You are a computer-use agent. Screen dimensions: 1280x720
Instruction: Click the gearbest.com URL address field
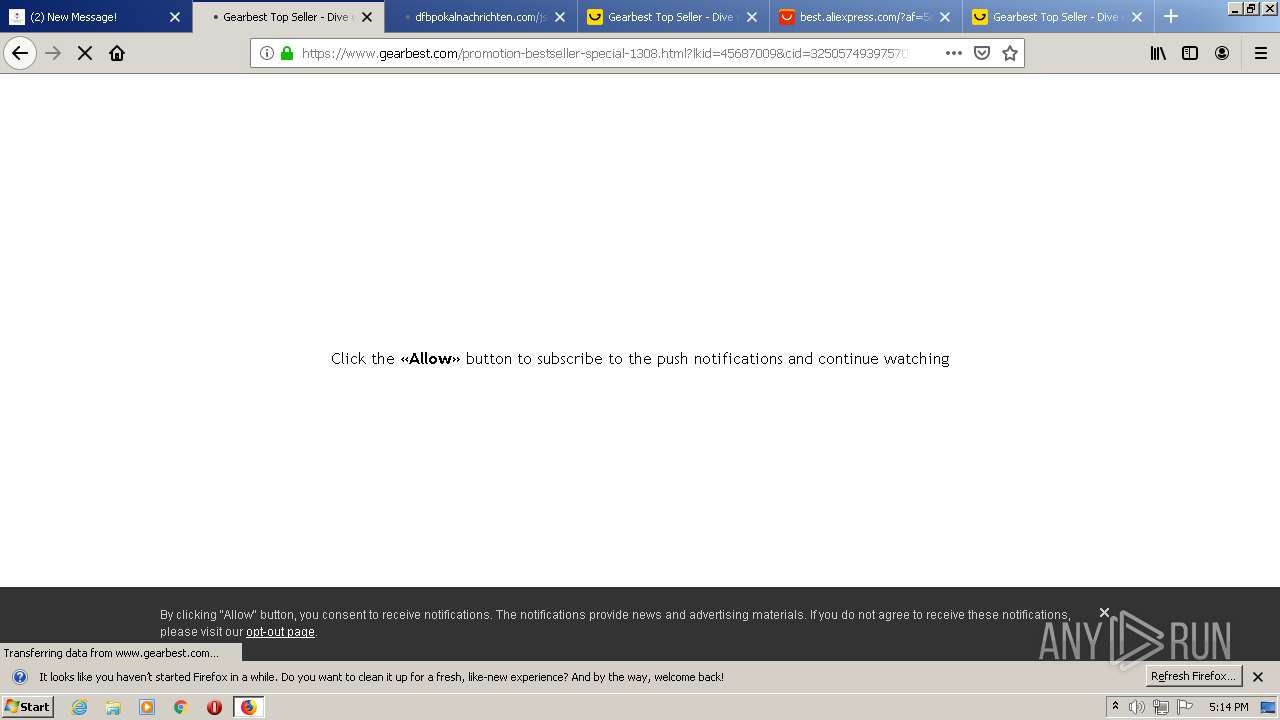click(x=605, y=53)
